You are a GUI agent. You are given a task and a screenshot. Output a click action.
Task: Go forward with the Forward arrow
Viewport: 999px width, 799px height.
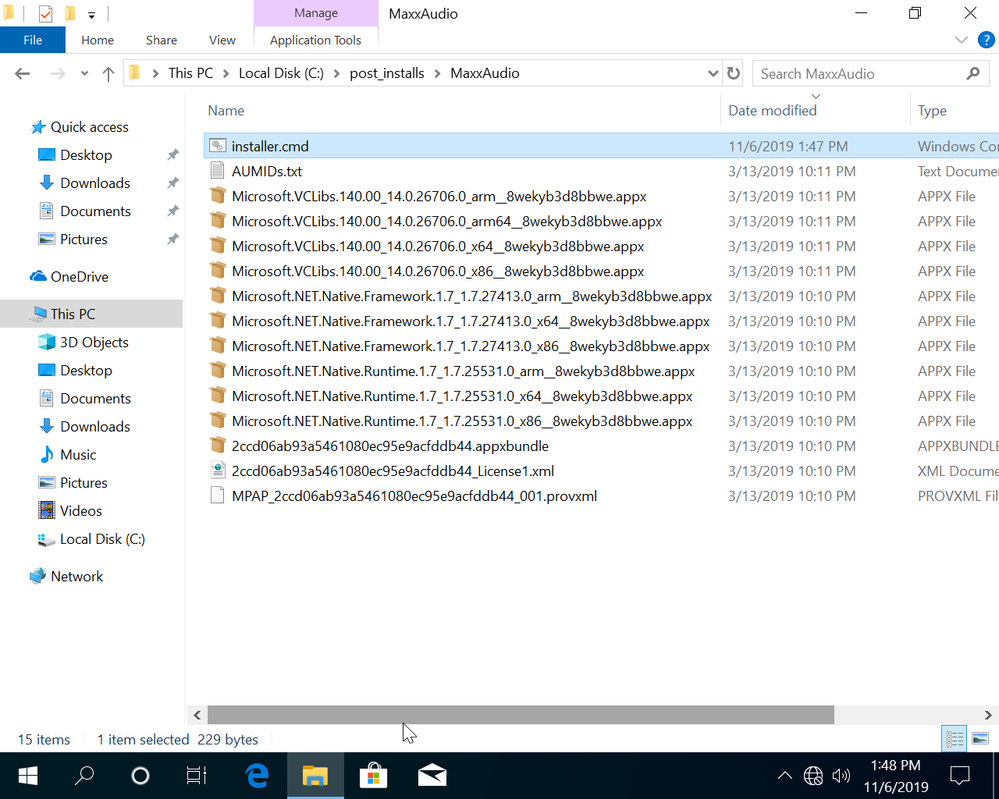point(57,74)
